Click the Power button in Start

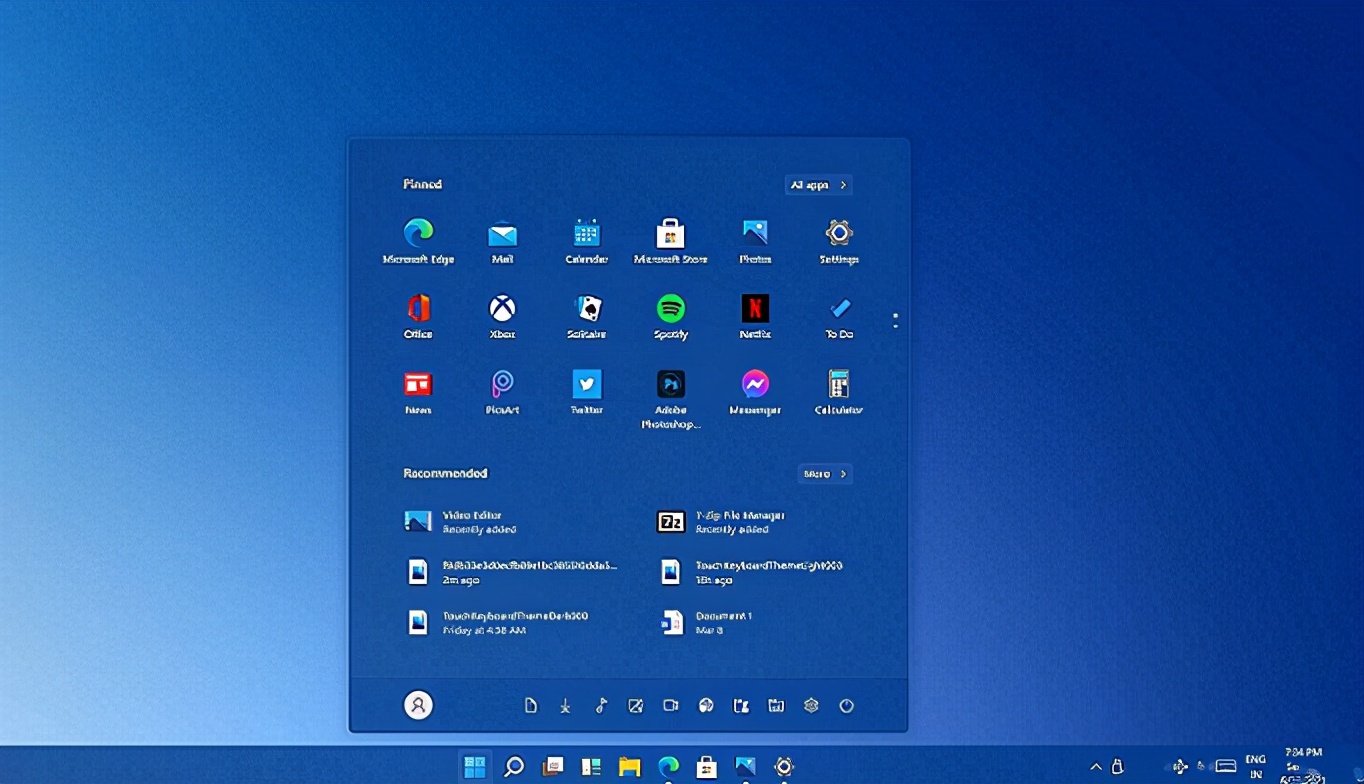click(x=846, y=706)
